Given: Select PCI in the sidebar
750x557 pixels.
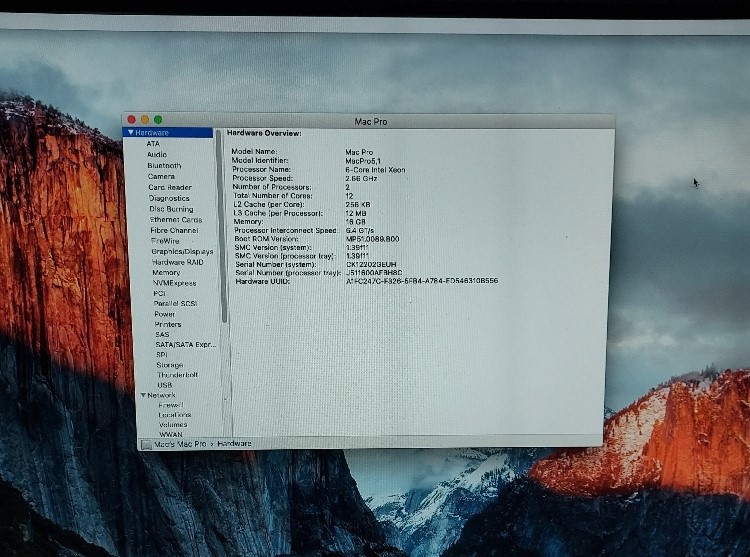Looking at the screenshot, I should 159,294.
